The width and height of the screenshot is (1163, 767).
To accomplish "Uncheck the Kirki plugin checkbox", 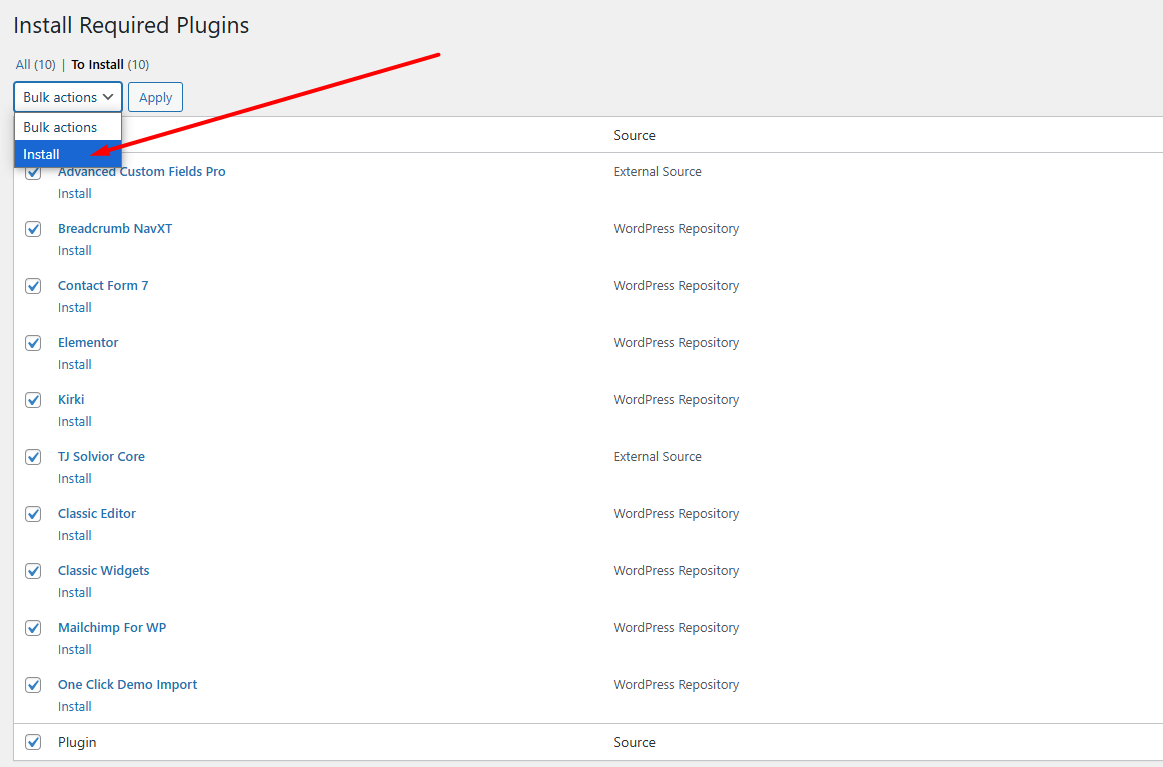I will click(x=33, y=400).
